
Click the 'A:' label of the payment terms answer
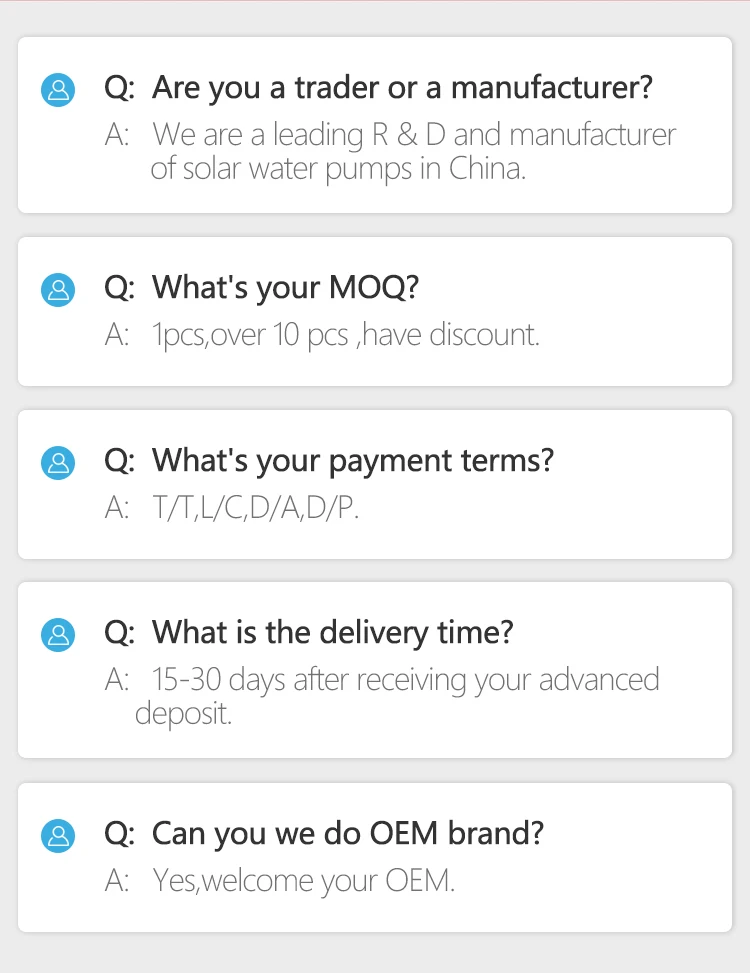click(x=117, y=508)
